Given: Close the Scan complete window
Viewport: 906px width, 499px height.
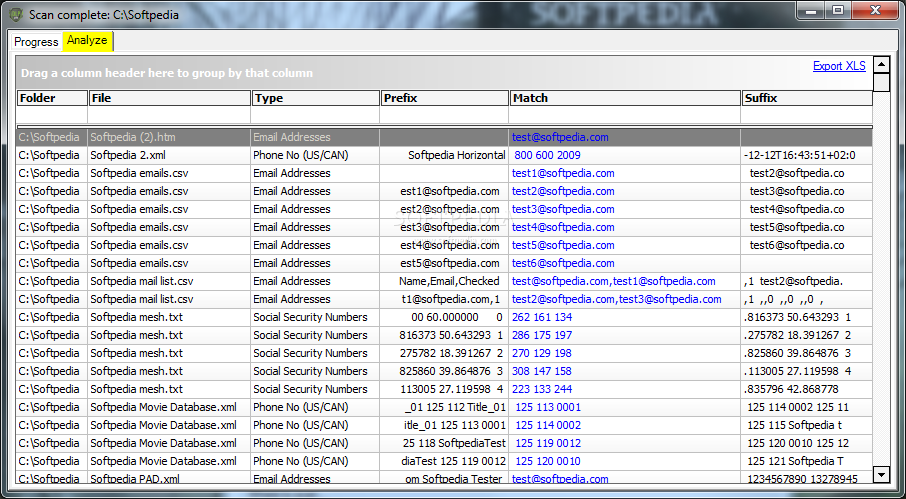Looking at the screenshot, I should click(876, 11).
